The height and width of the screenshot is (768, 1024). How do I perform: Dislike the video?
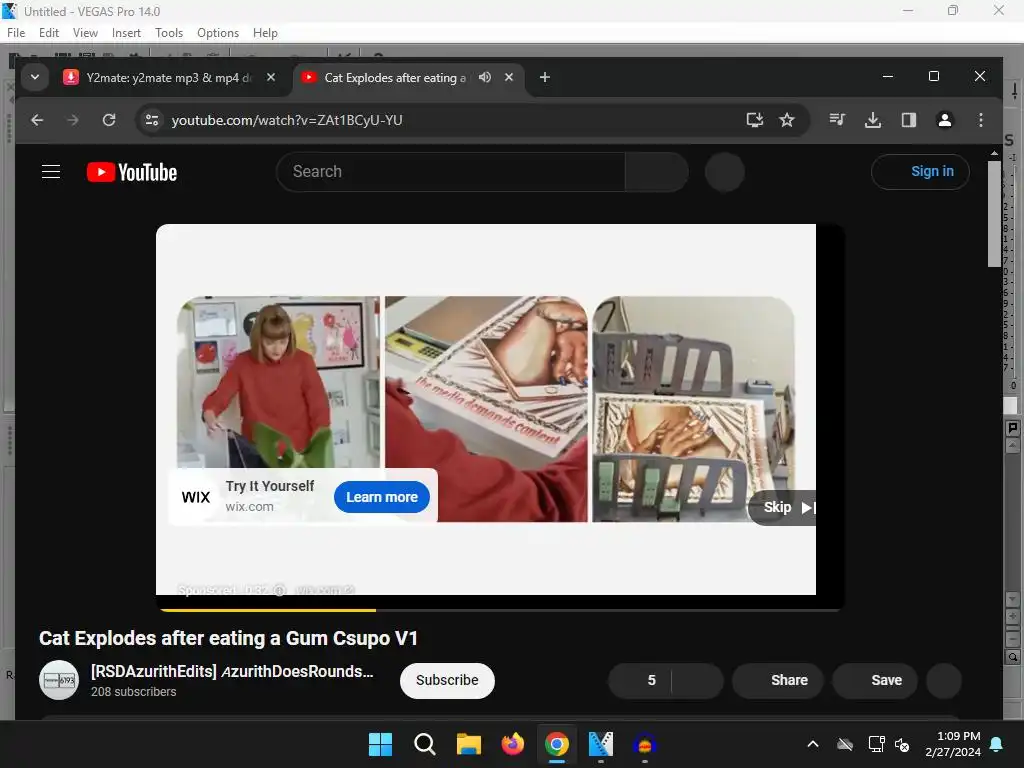click(x=697, y=680)
